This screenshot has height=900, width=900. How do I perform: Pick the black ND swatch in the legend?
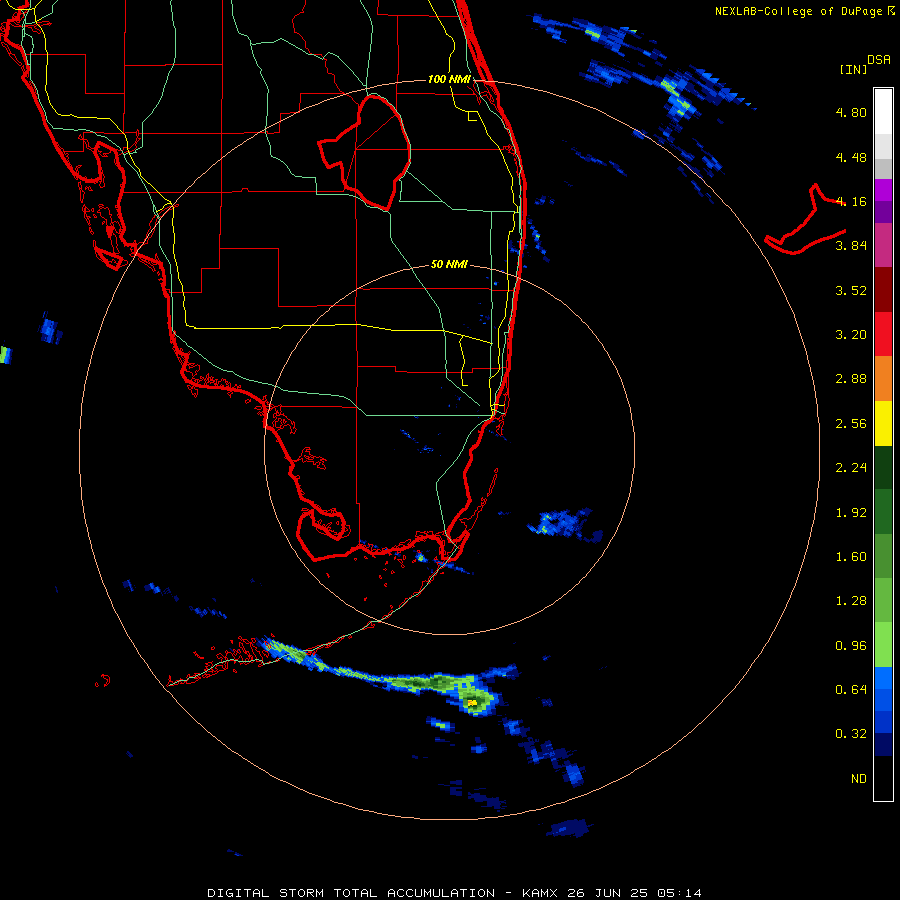coord(883,778)
